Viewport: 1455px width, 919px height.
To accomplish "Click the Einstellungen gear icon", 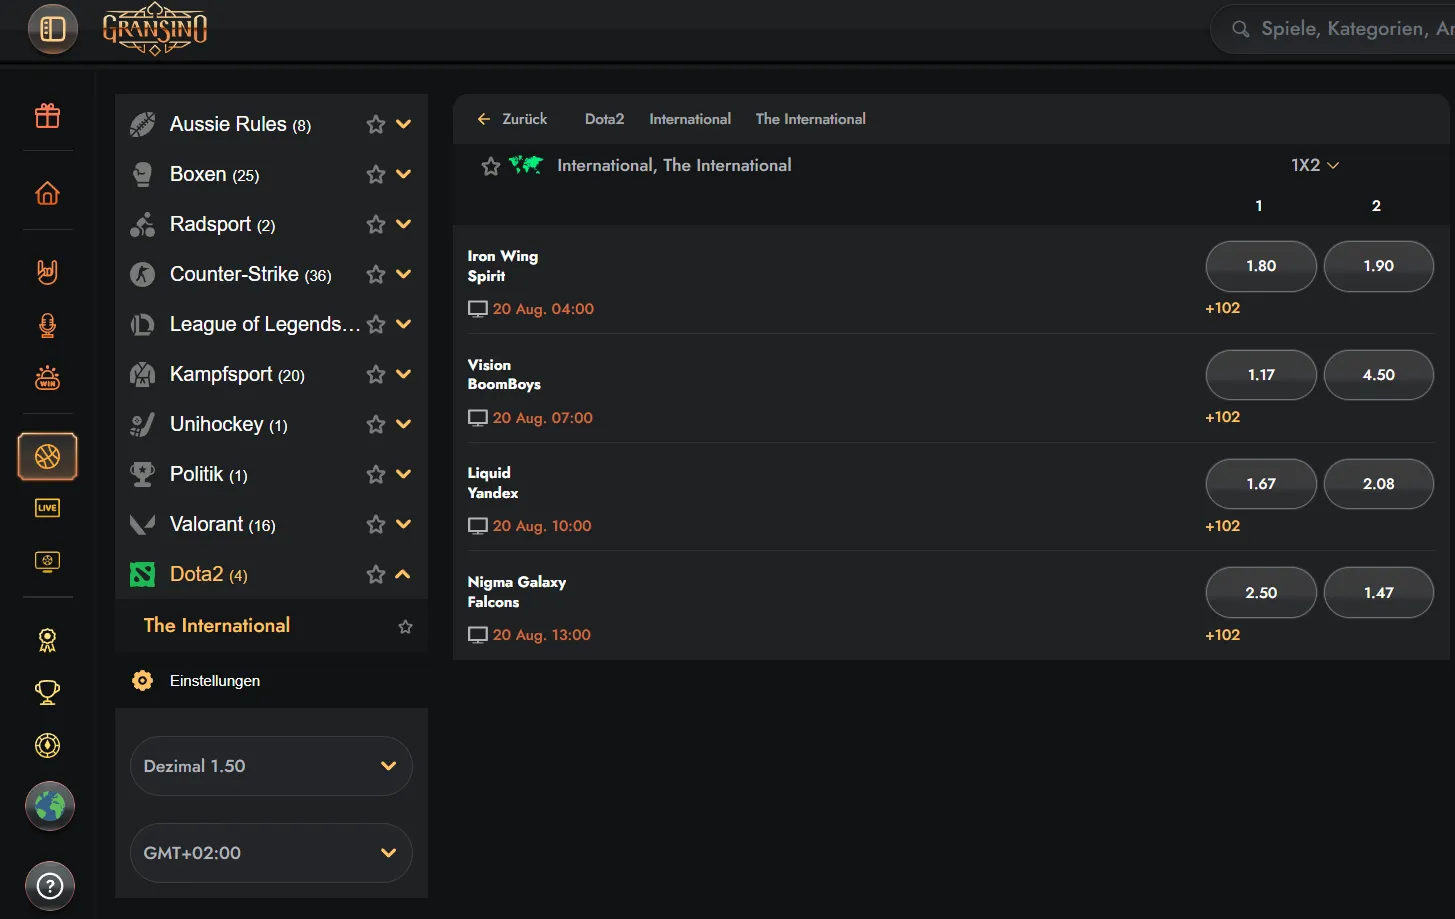I will (143, 680).
